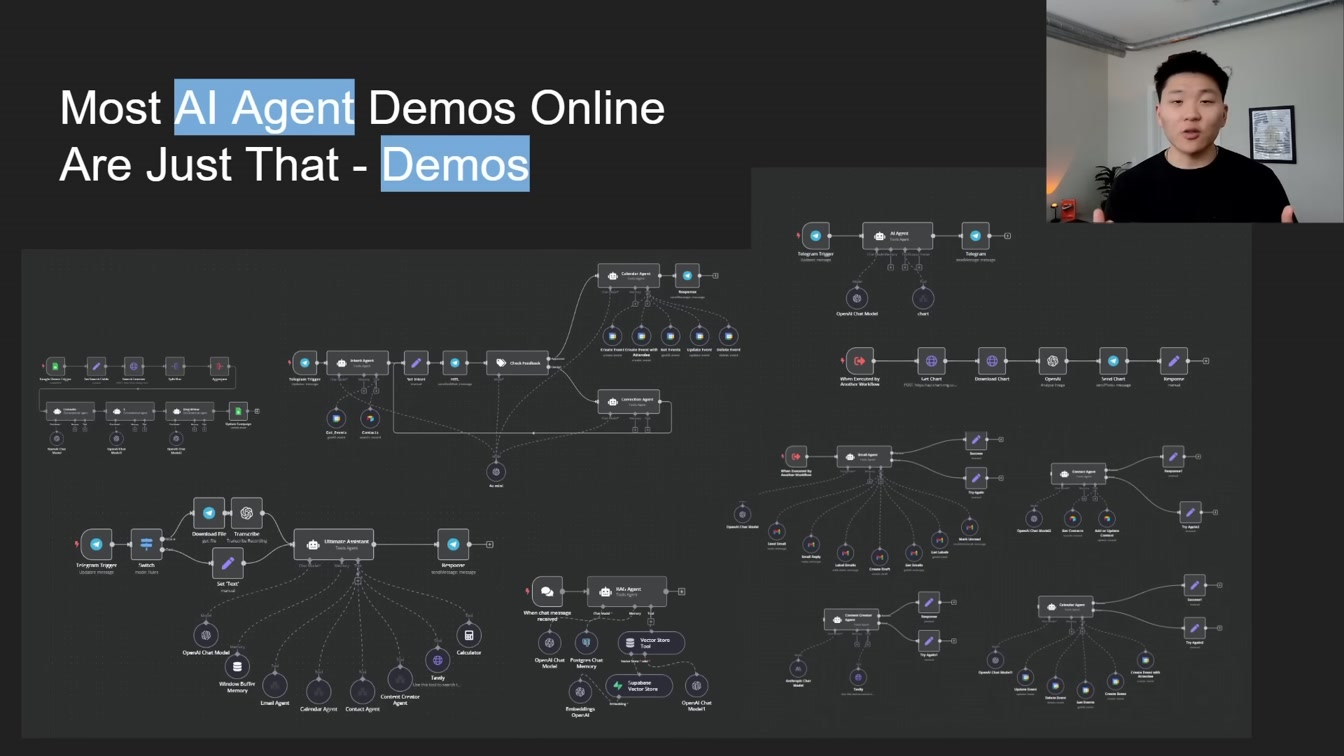Select the chart tool under AI Agent

[x=923, y=297]
